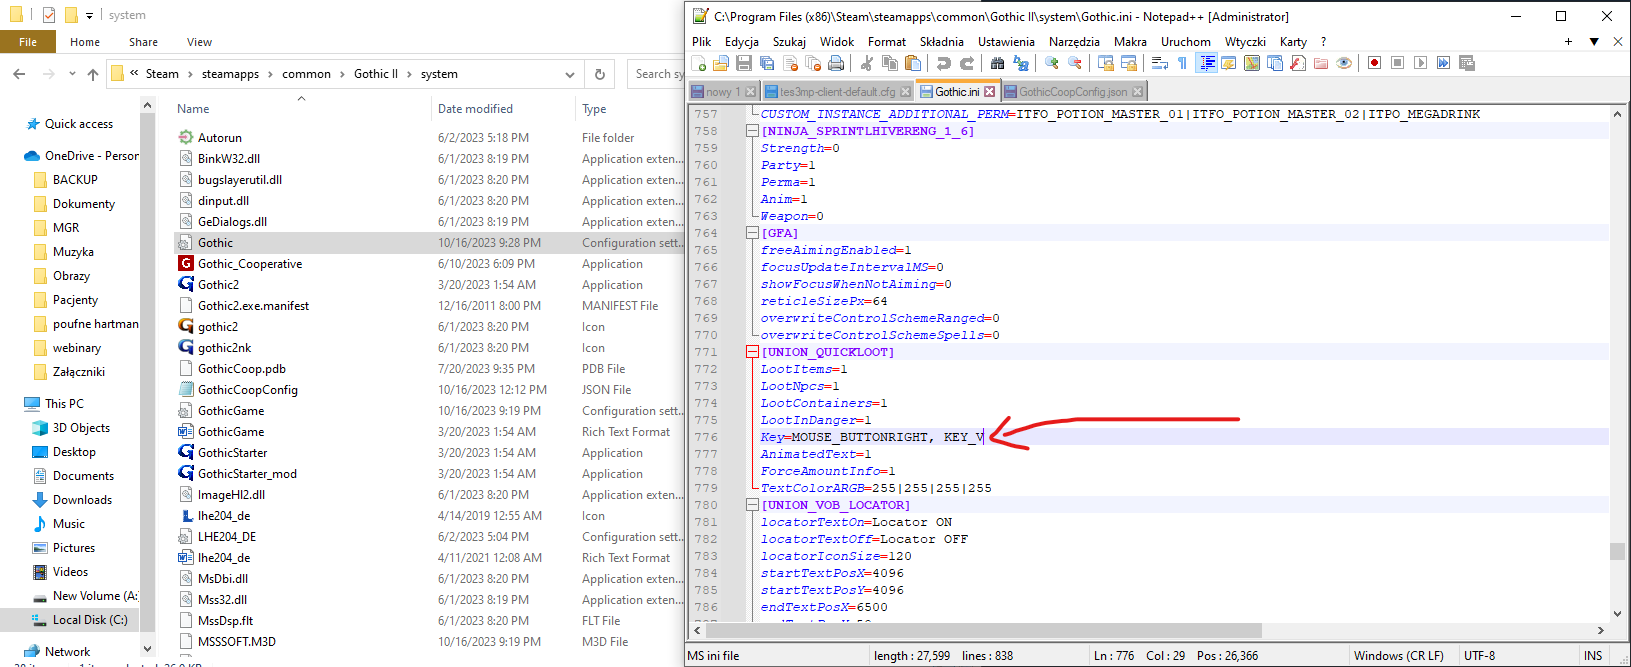Collapse the [GFA] section fold marker
Image resolution: width=1631 pixels, height=667 pixels.
[752, 233]
